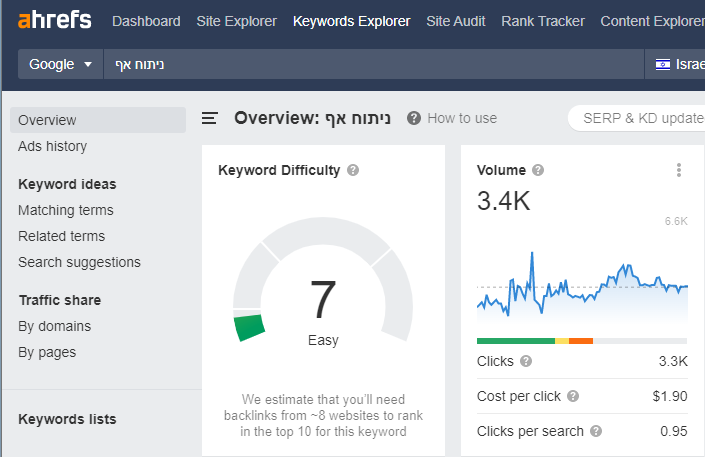Open the How to use link

462,118
